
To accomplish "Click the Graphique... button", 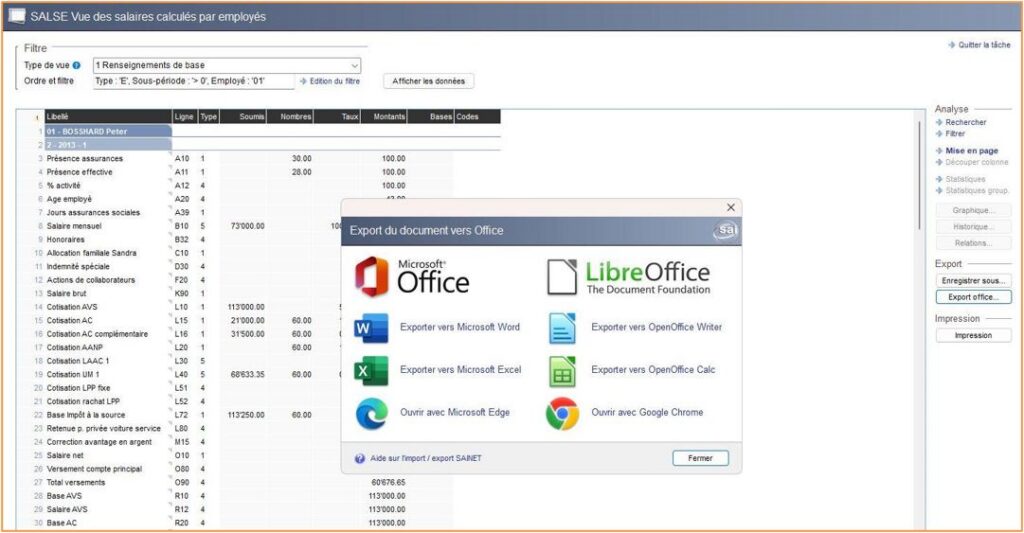I will coord(973,210).
